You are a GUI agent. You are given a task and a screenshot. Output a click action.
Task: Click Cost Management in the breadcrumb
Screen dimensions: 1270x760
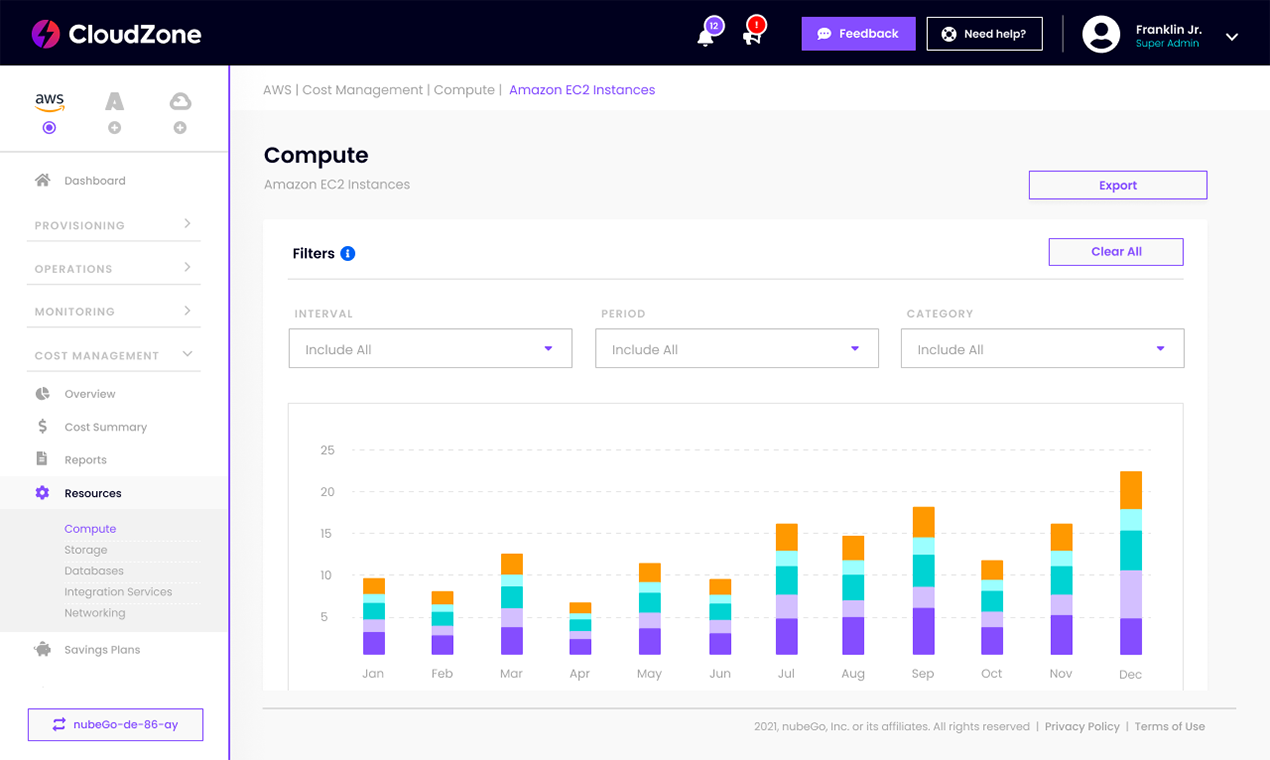coord(362,90)
